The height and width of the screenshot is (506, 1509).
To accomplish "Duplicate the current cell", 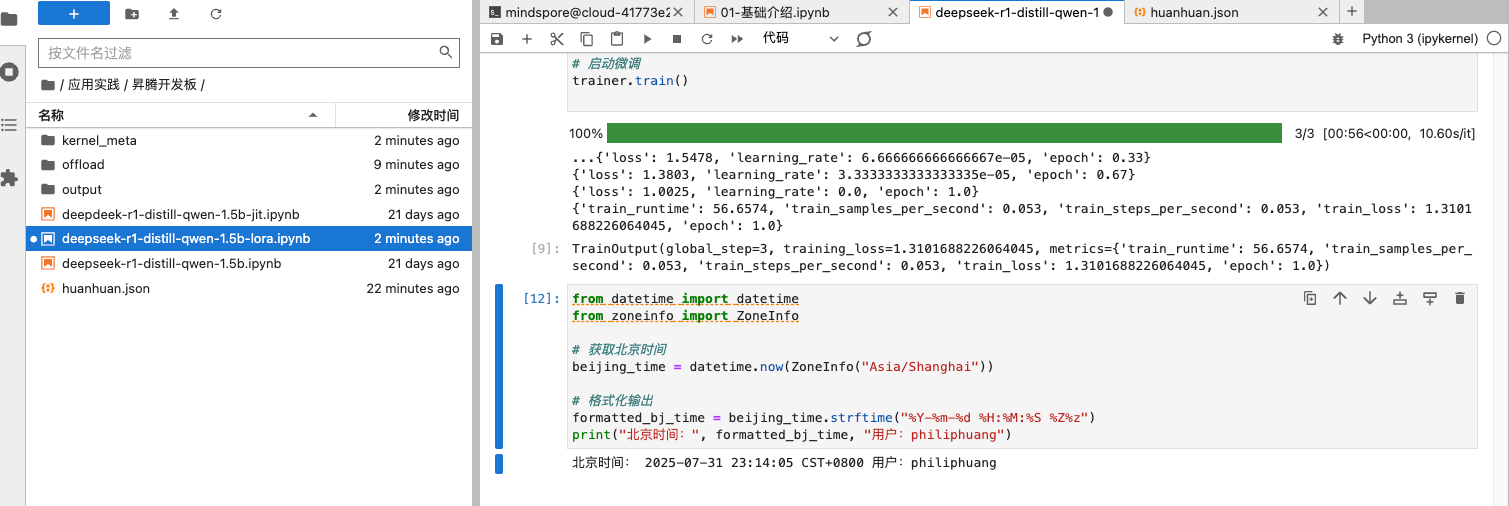I will click(x=1310, y=298).
